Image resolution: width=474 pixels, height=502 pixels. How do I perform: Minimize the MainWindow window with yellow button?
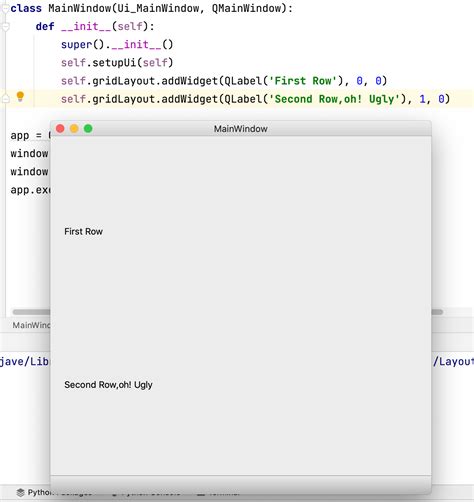click(74, 129)
